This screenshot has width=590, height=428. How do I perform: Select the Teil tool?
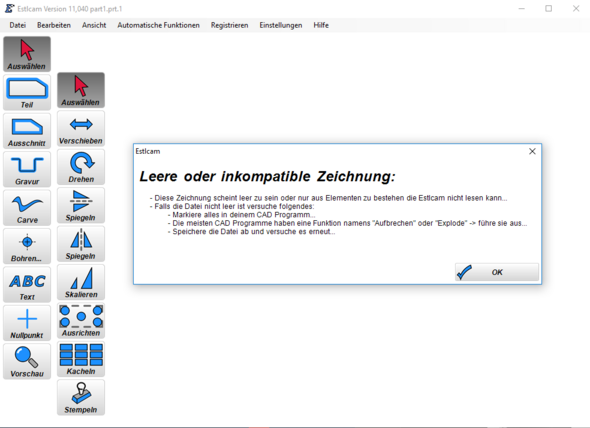pyautogui.click(x=27, y=93)
